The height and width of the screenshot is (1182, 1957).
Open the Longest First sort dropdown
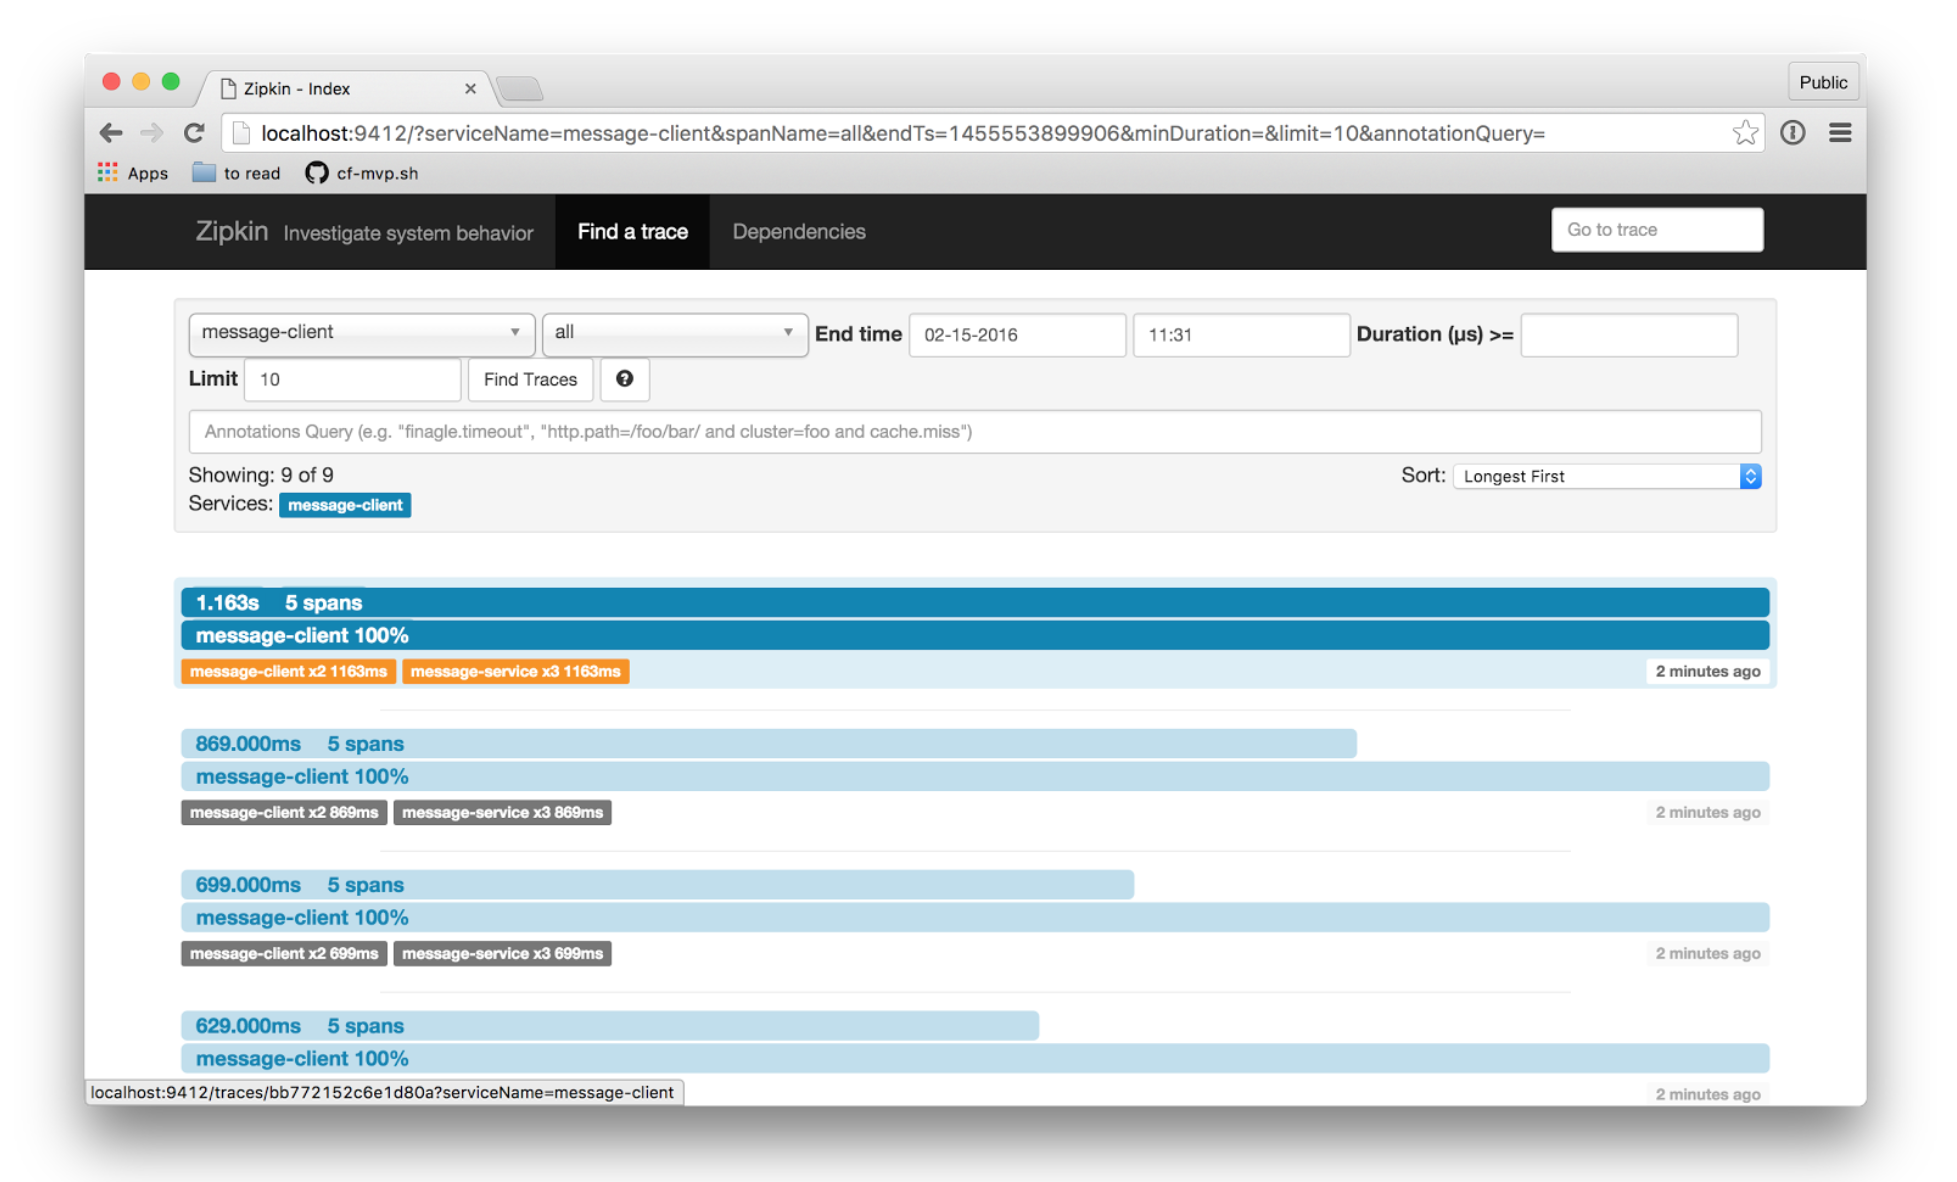coord(1606,476)
